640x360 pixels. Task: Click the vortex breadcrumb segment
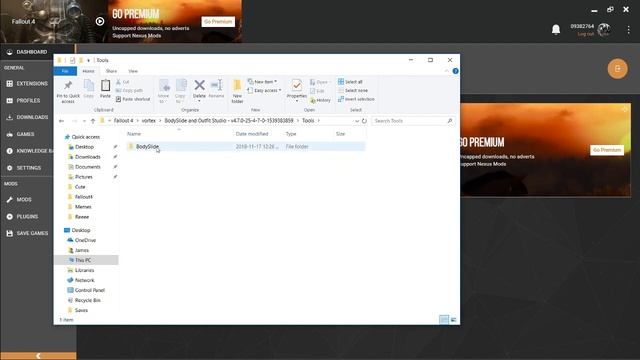(149, 121)
